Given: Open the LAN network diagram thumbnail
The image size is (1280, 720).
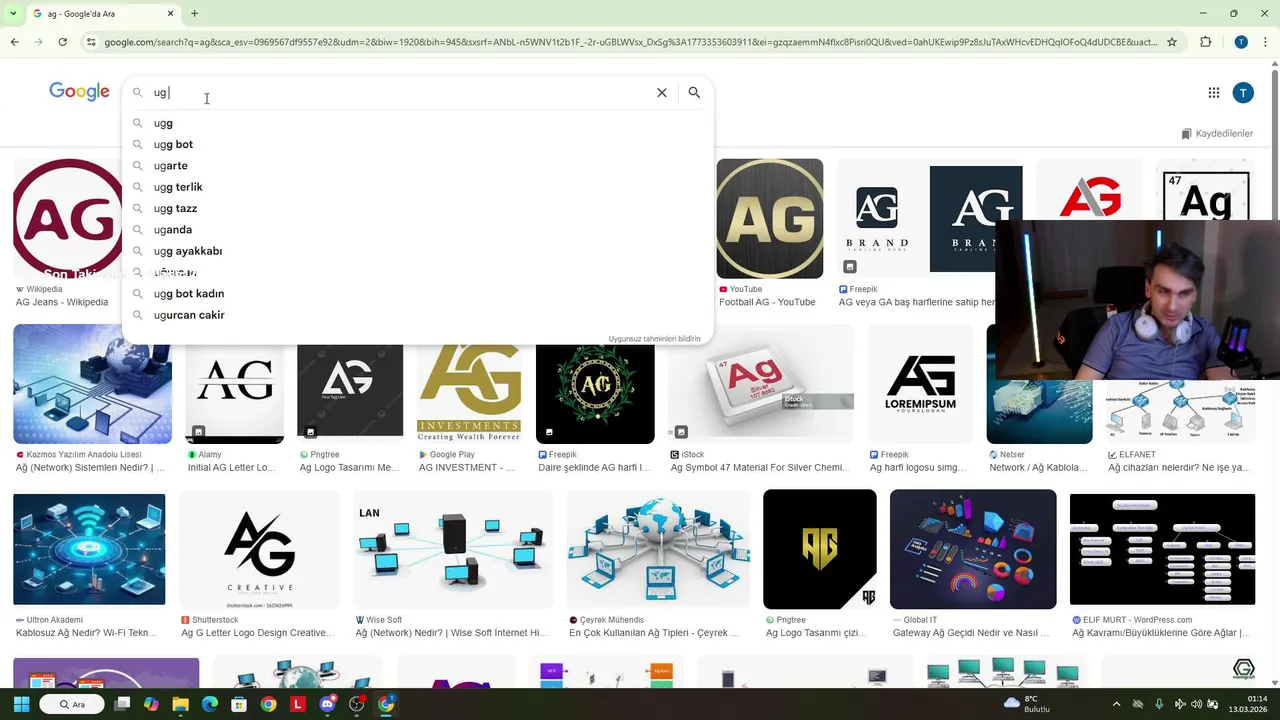Looking at the screenshot, I should [x=453, y=550].
